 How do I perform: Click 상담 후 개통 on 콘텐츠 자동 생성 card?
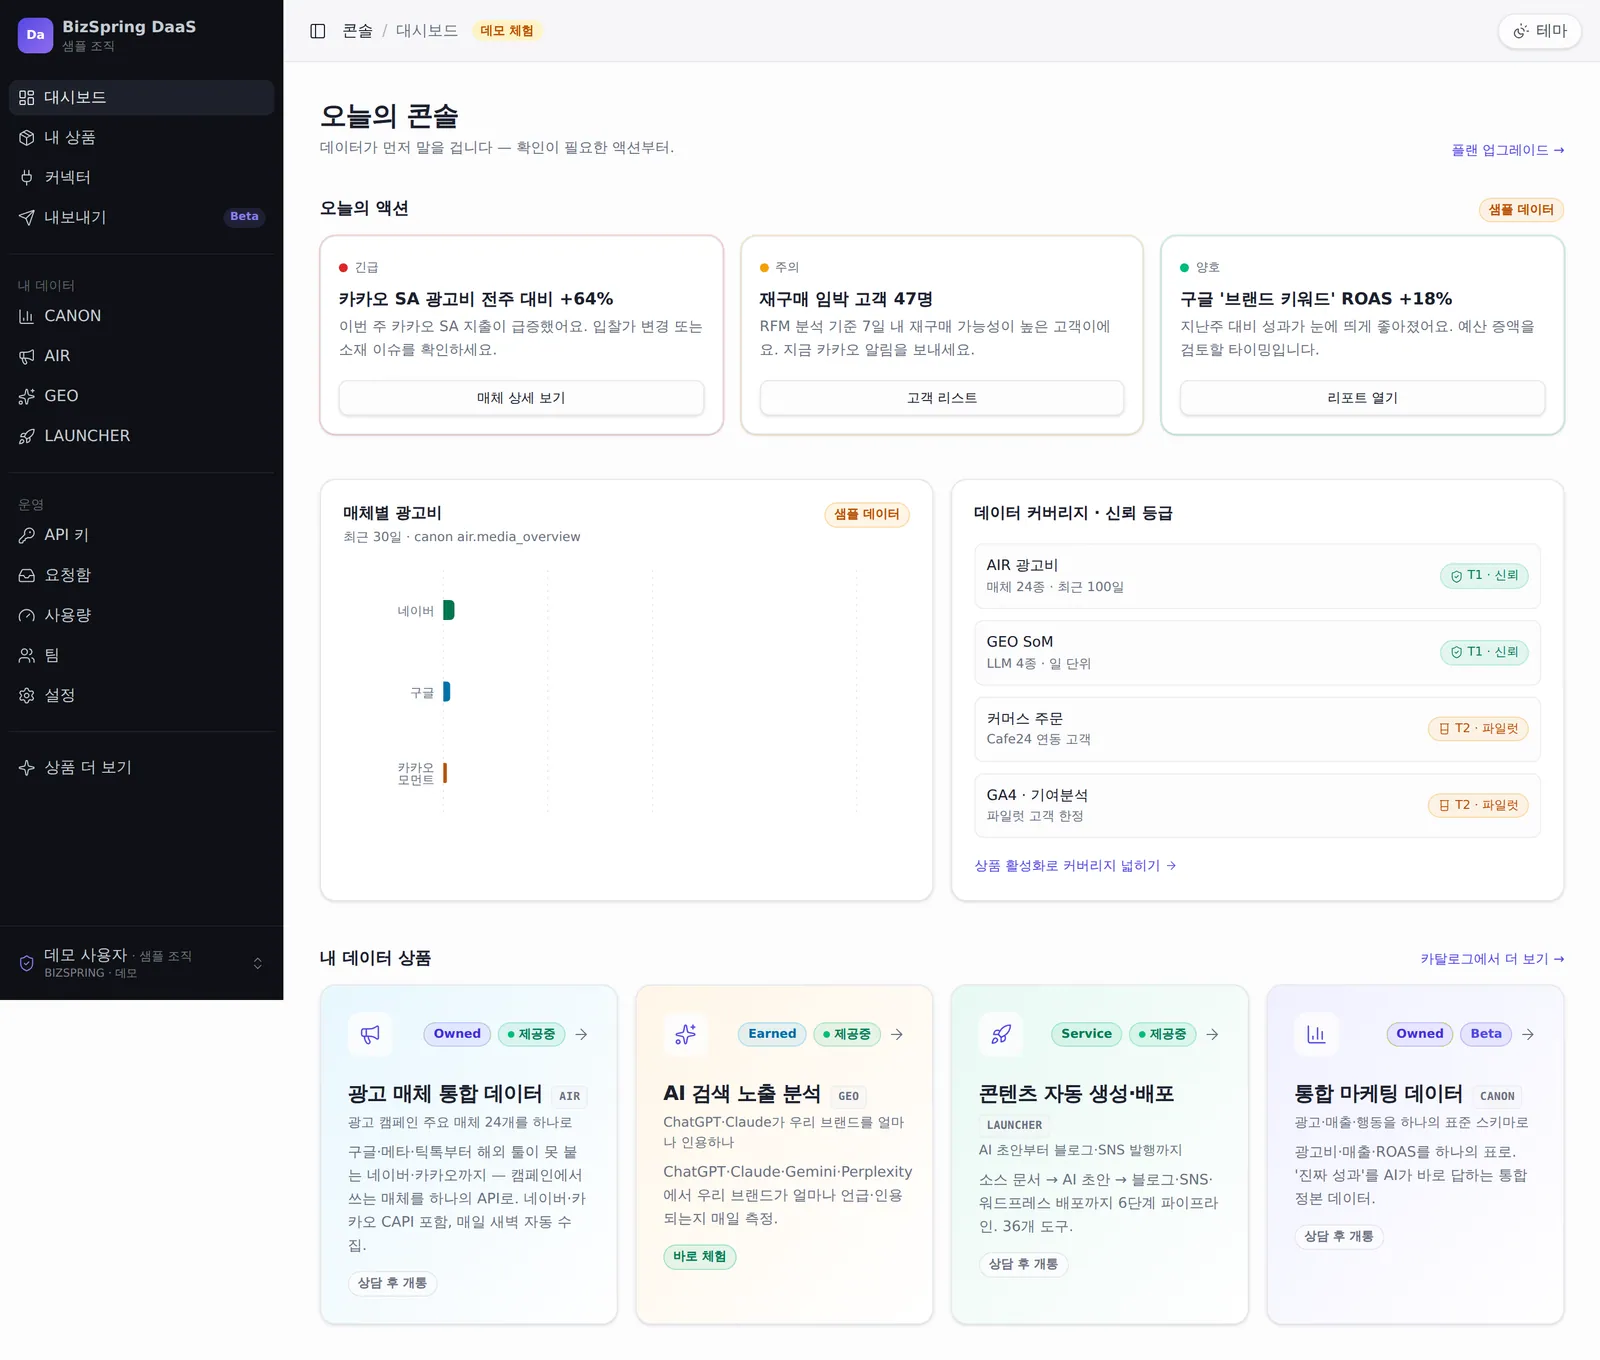[x=1024, y=1264]
